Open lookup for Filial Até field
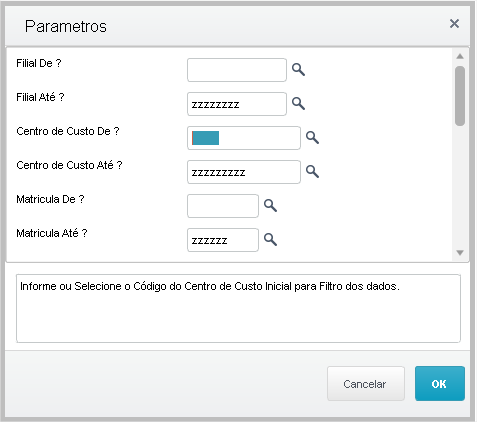 pyautogui.click(x=298, y=104)
